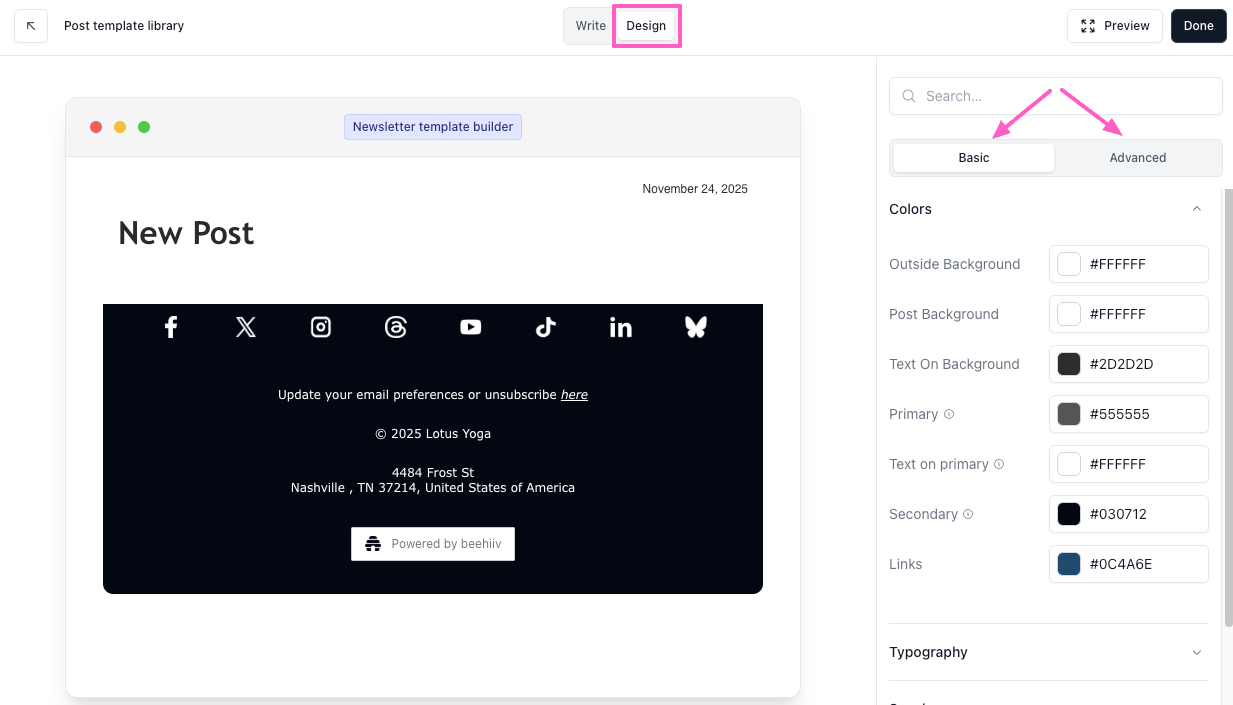1233x705 pixels.
Task: Select the Write mode tab
Action: coord(590,26)
